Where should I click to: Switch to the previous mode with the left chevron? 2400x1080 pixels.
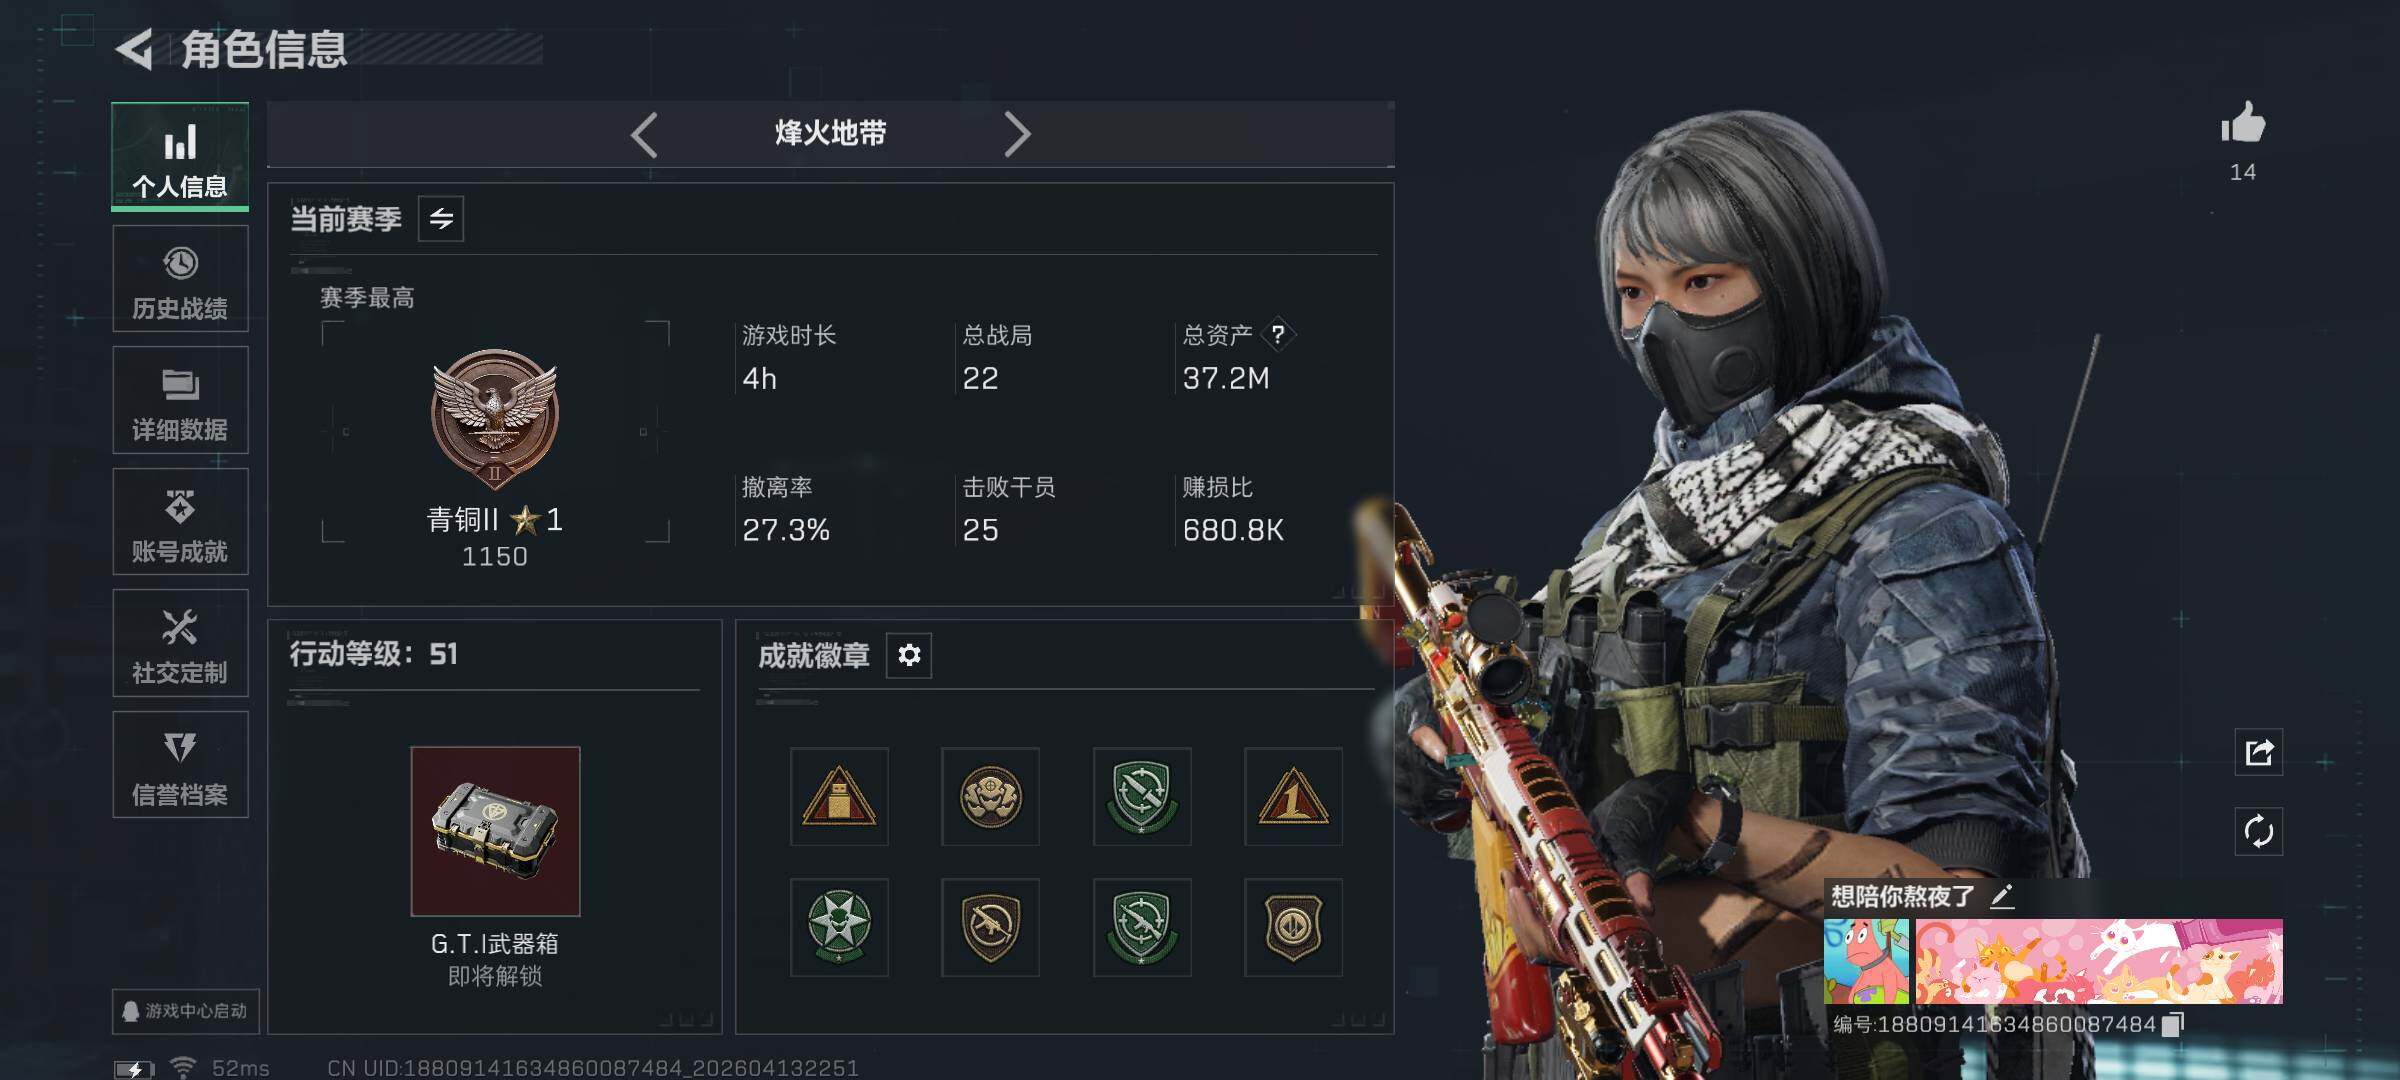[x=645, y=134]
